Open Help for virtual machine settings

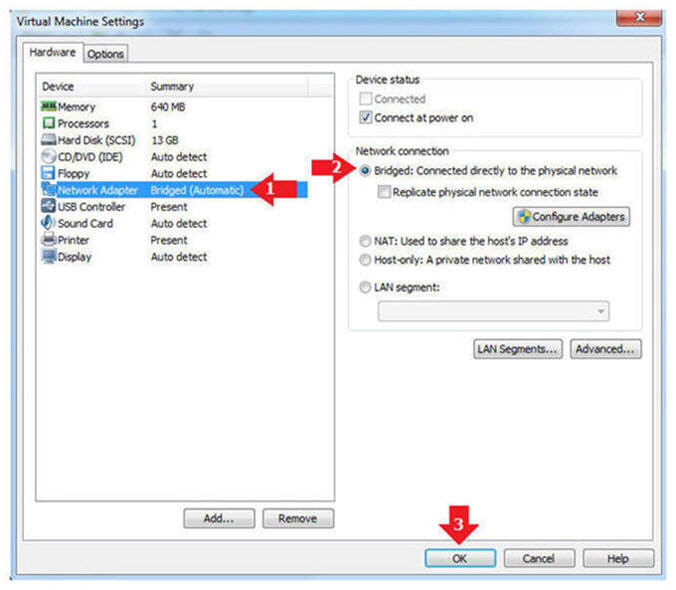click(x=618, y=559)
